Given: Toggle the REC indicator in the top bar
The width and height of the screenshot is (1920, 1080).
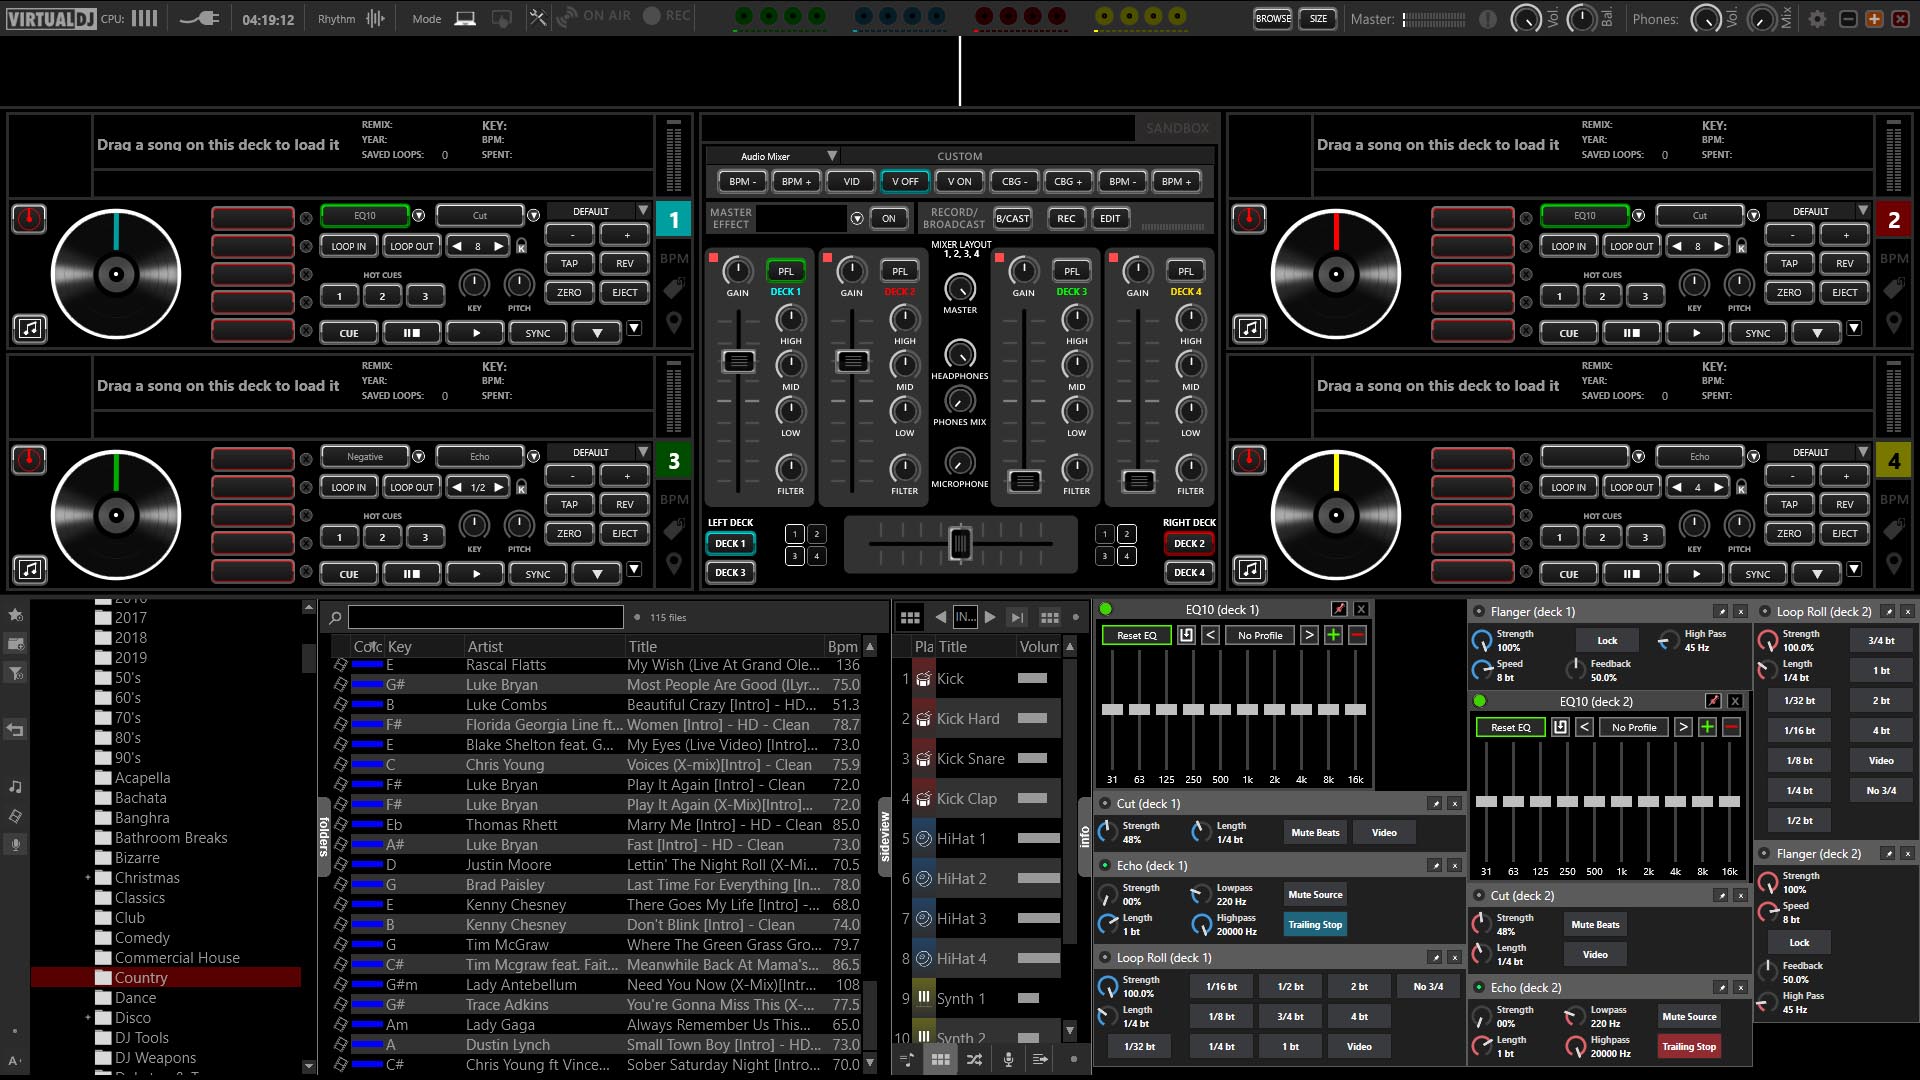Looking at the screenshot, I should [x=667, y=16].
